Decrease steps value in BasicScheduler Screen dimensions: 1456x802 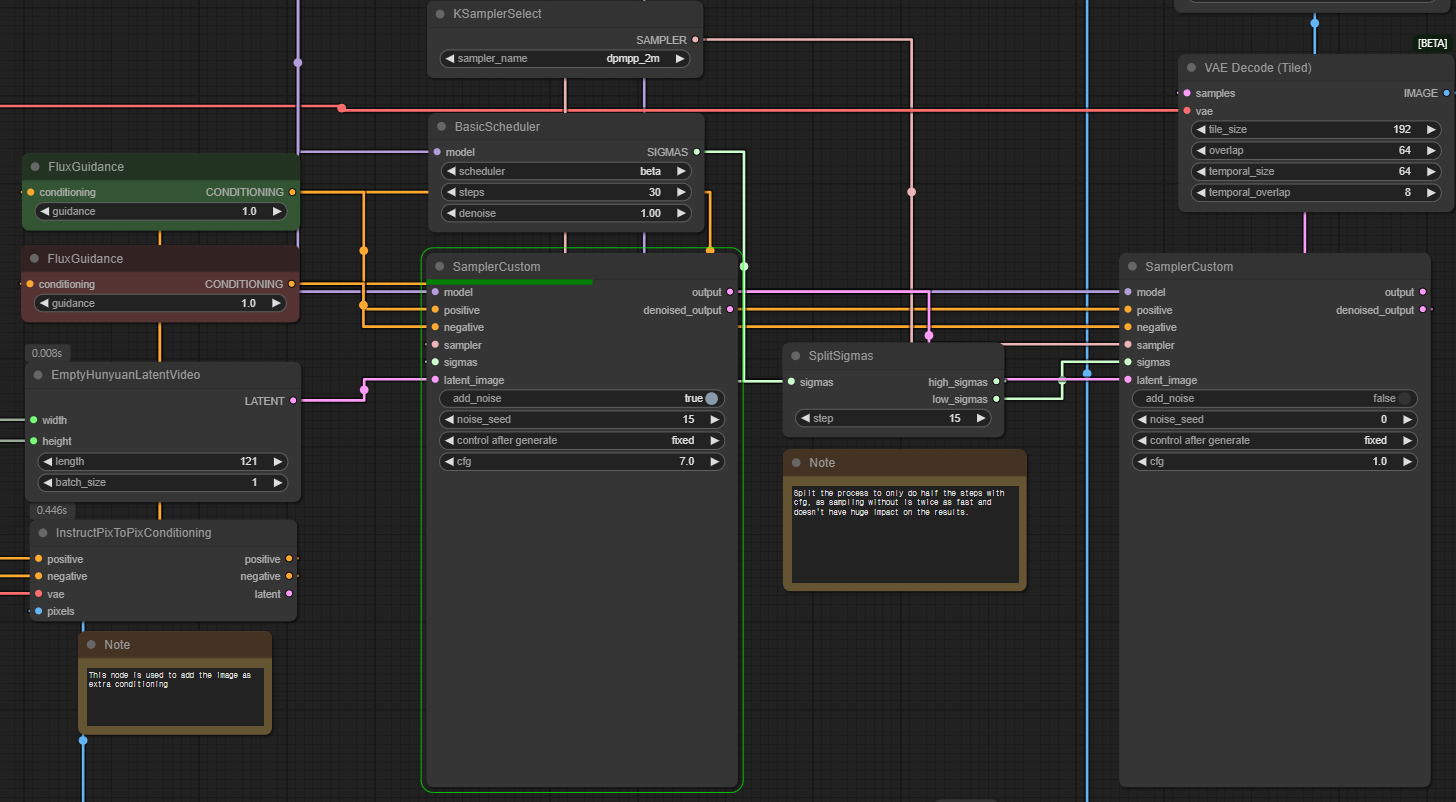[450, 192]
